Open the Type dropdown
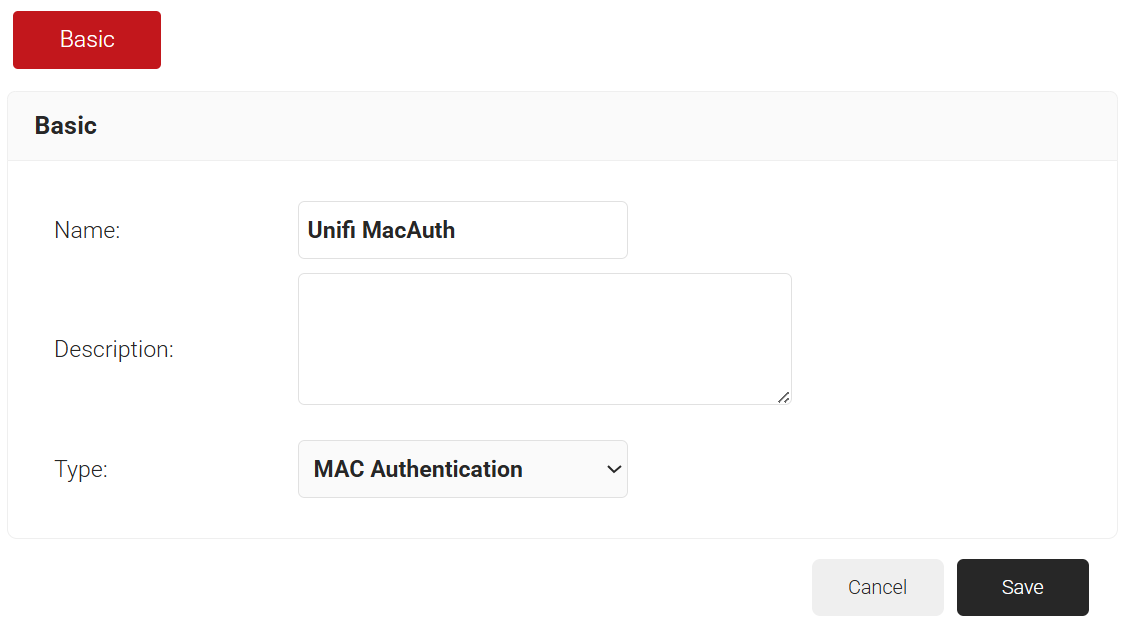The height and width of the screenshot is (630, 1123). click(x=462, y=469)
